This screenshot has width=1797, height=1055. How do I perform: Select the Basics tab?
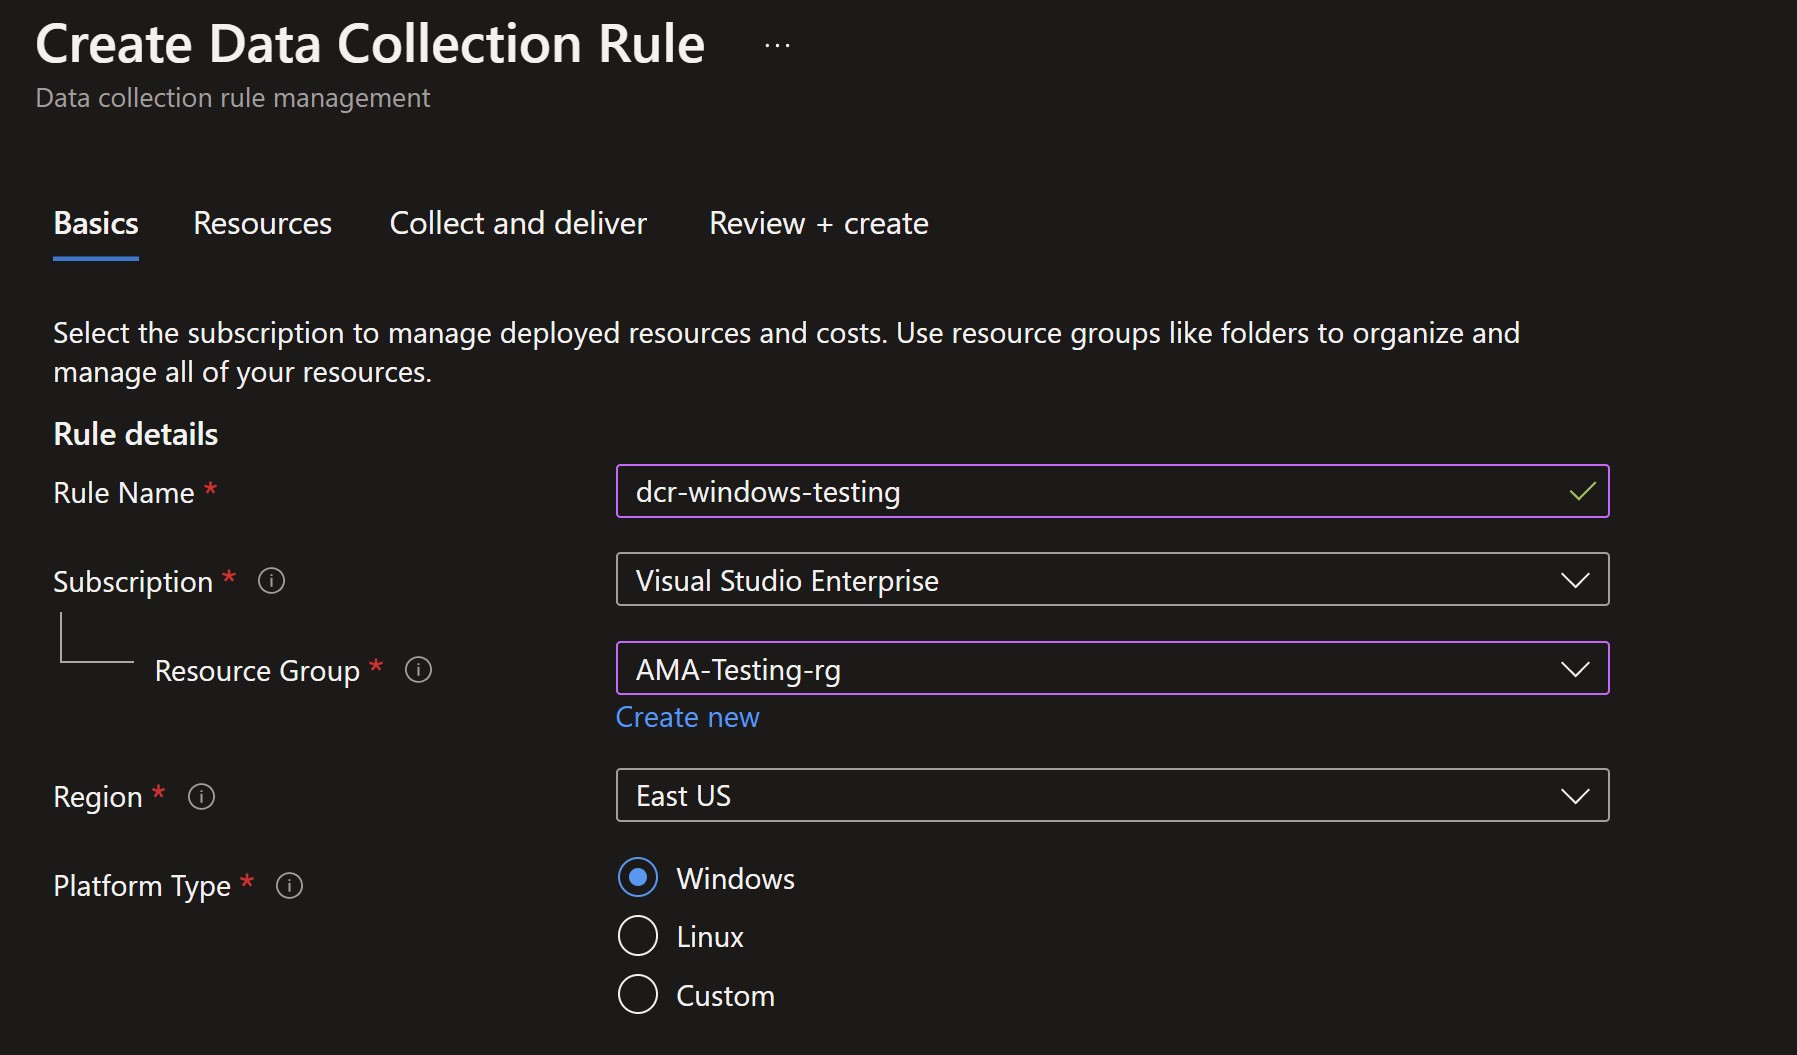(x=95, y=223)
